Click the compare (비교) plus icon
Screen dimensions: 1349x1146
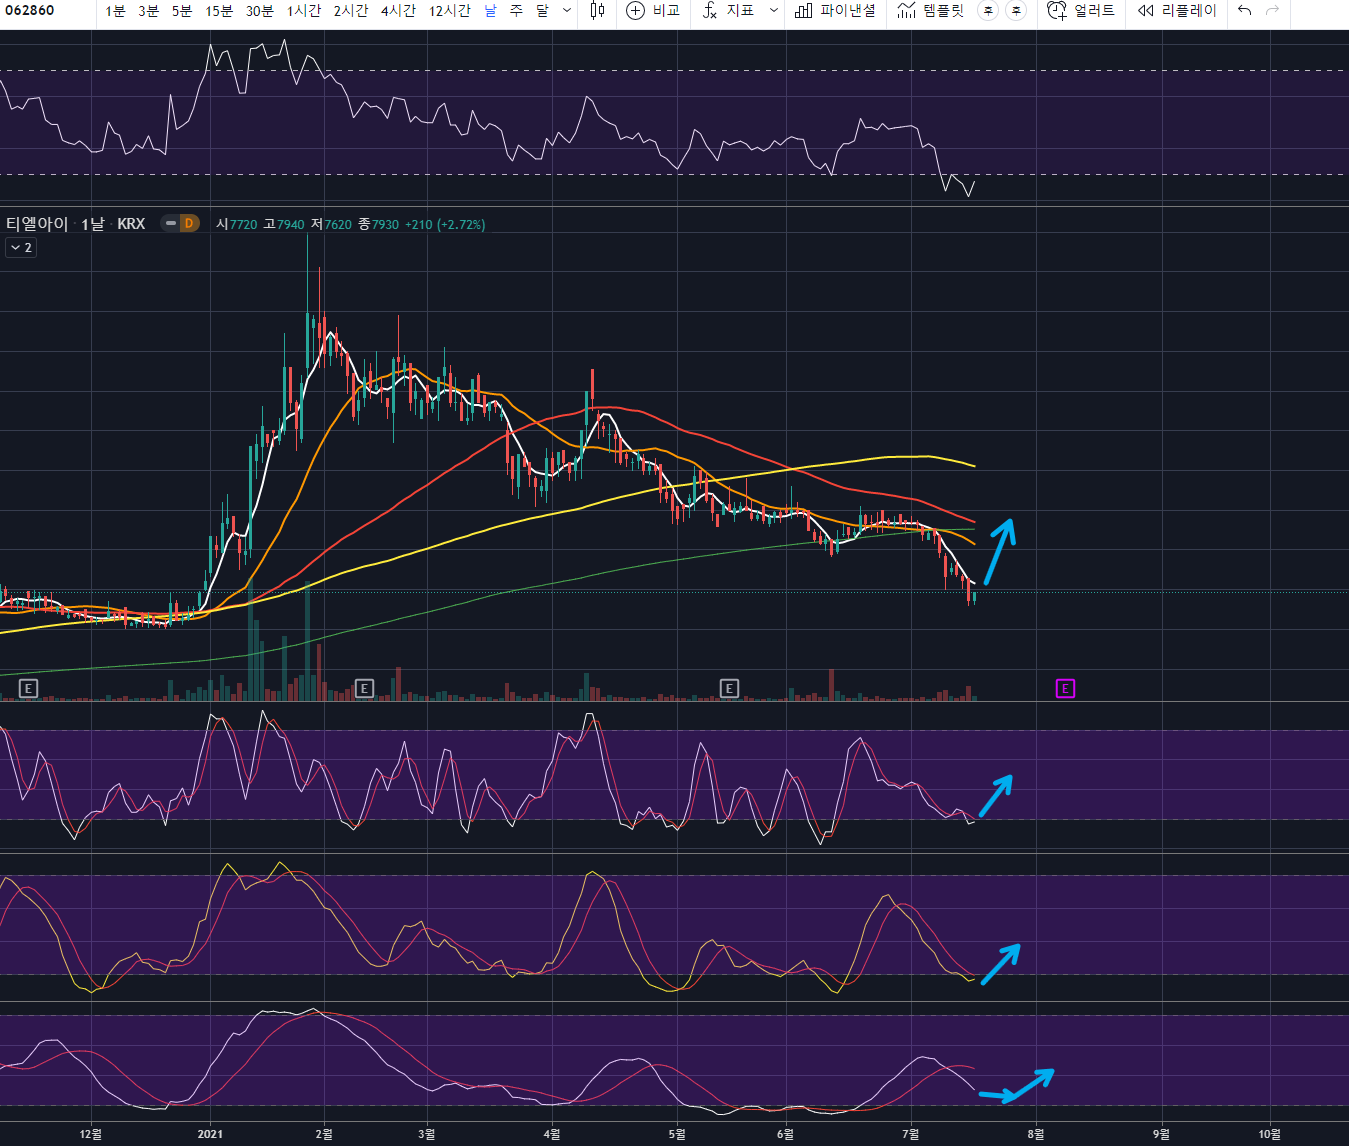pyautogui.click(x=635, y=11)
